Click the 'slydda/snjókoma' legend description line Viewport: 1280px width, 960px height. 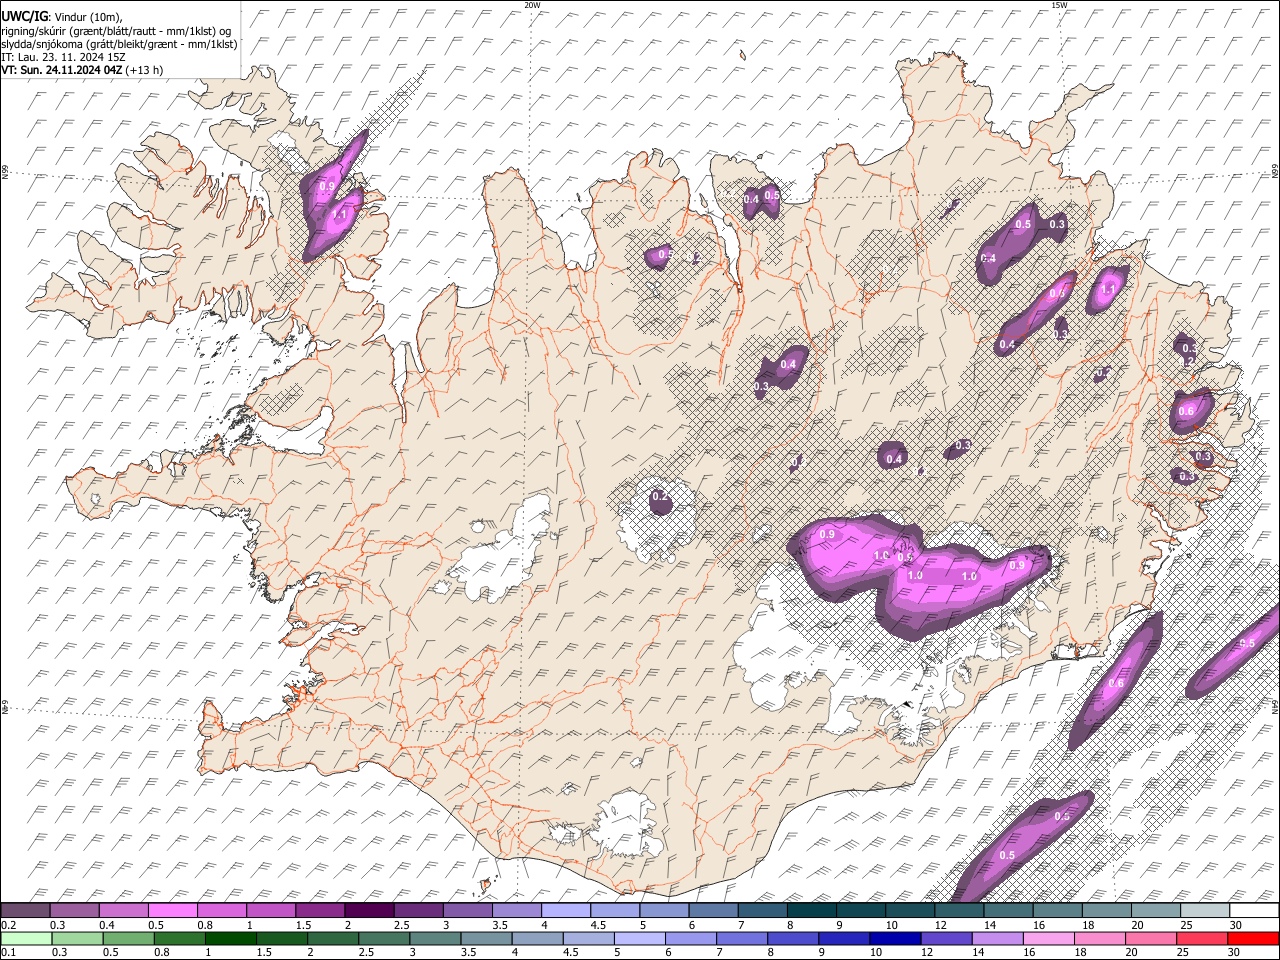click(119, 44)
